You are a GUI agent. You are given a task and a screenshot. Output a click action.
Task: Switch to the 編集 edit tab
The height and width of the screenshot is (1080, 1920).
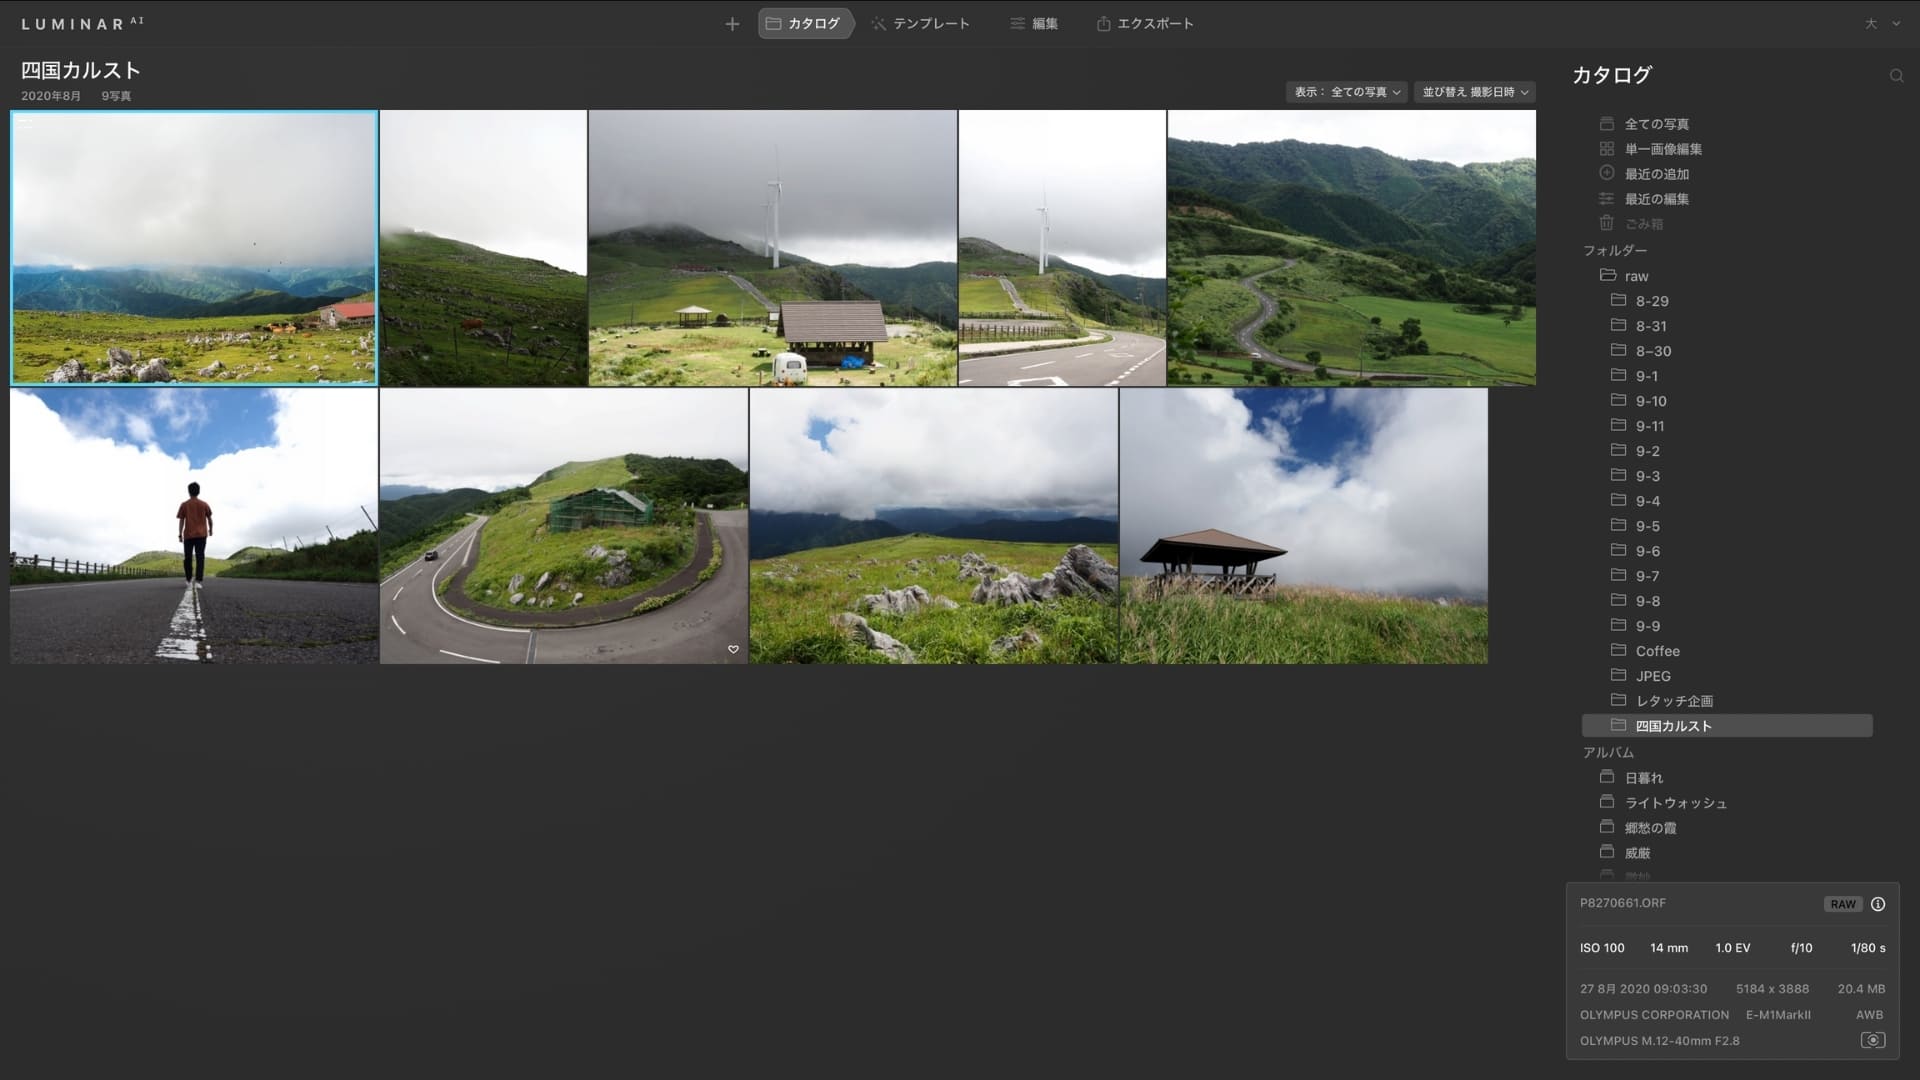click(1034, 24)
